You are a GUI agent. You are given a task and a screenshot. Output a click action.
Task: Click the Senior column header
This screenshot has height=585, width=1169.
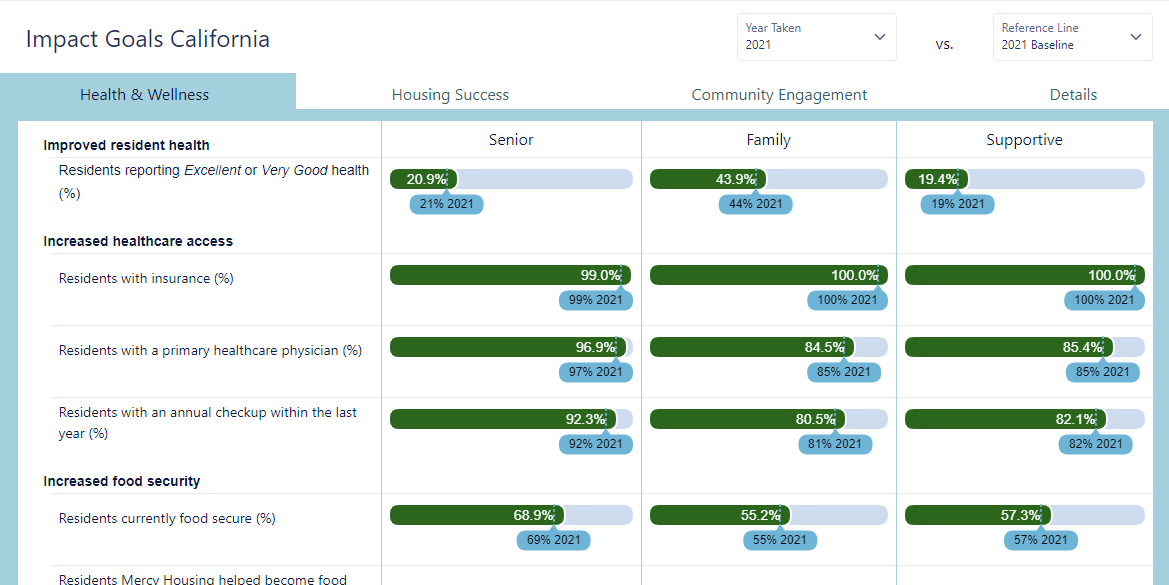point(511,139)
